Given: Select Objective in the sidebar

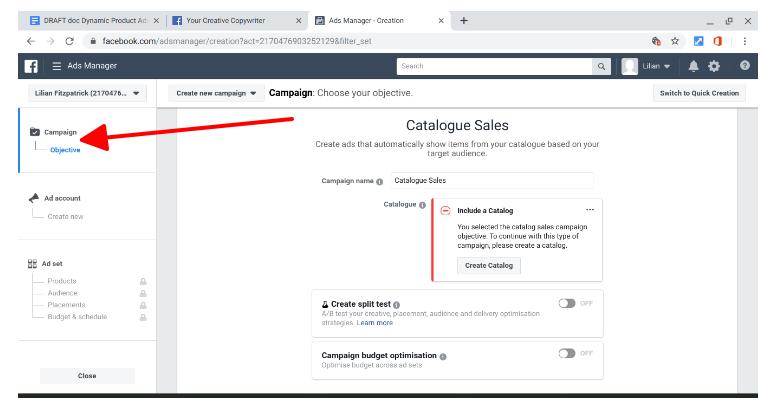Looking at the screenshot, I should (x=65, y=150).
